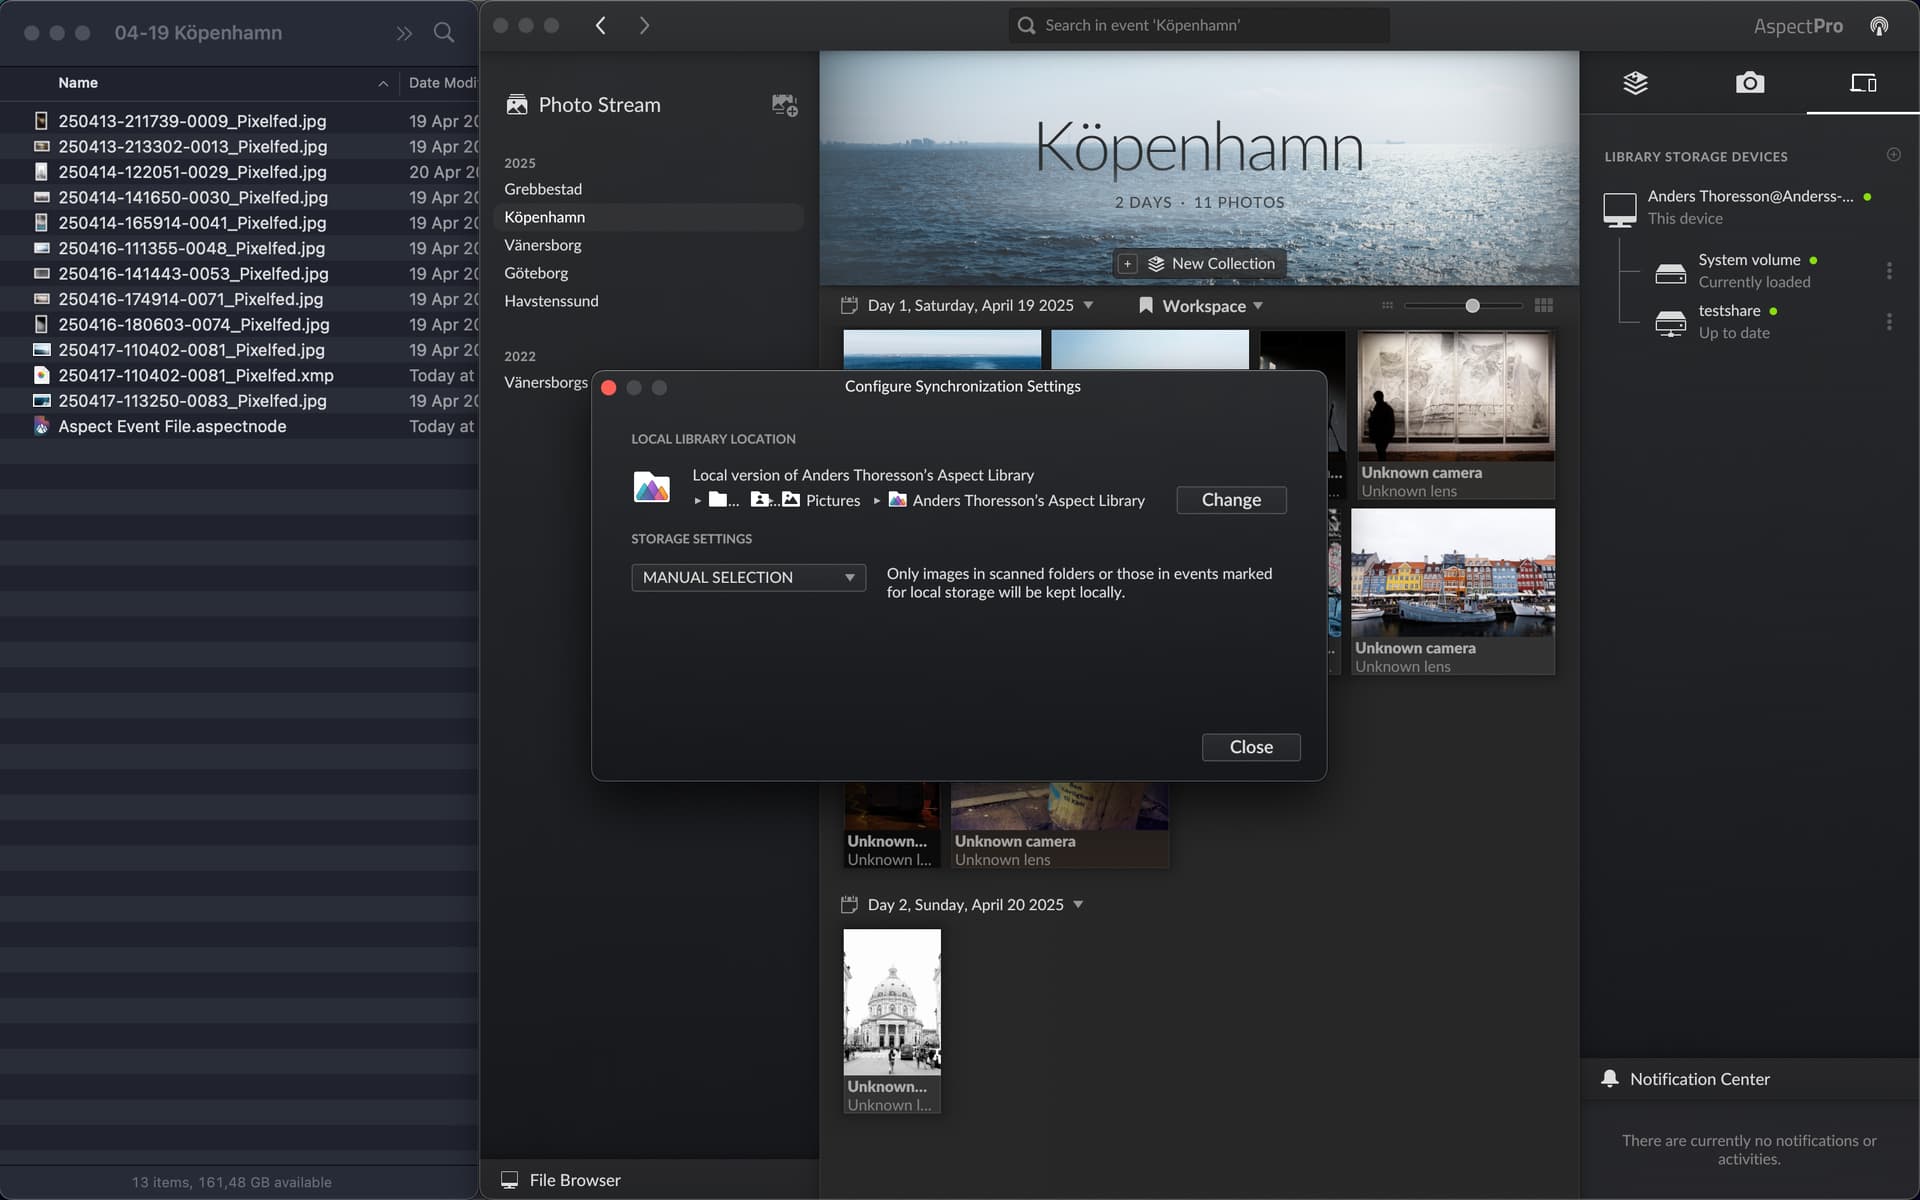Click the Aspect Library icon in dialog
Viewport: 1920px width, 1200px height.
tap(652, 487)
